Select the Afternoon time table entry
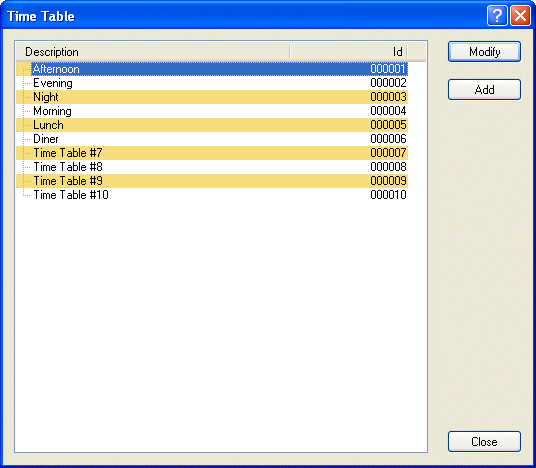The image size is (536, 468). coord(212,69)
